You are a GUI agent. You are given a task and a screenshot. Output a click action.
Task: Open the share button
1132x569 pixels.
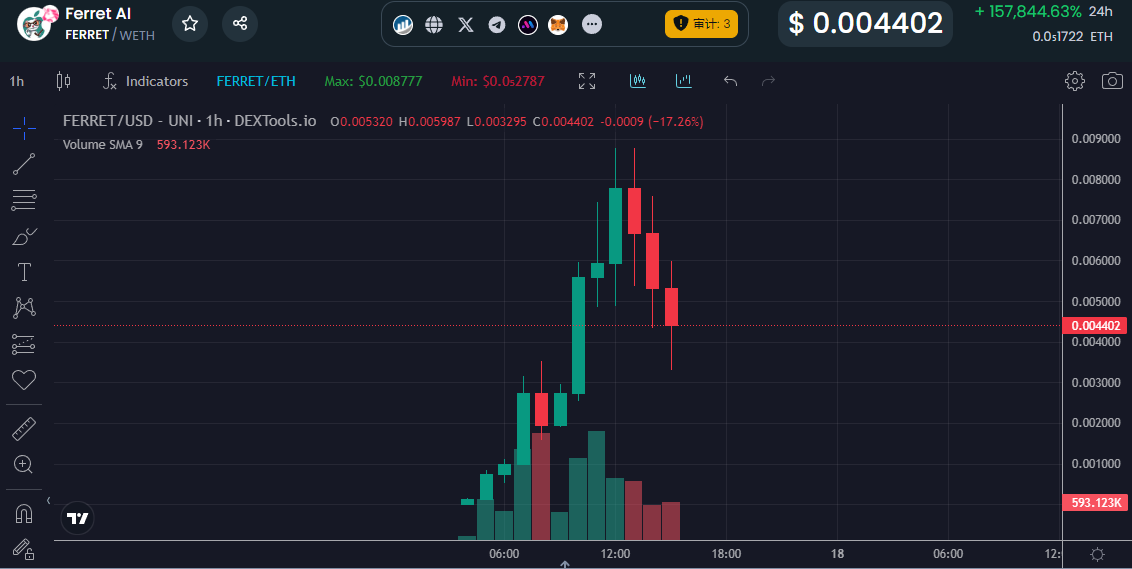[240, 24]
